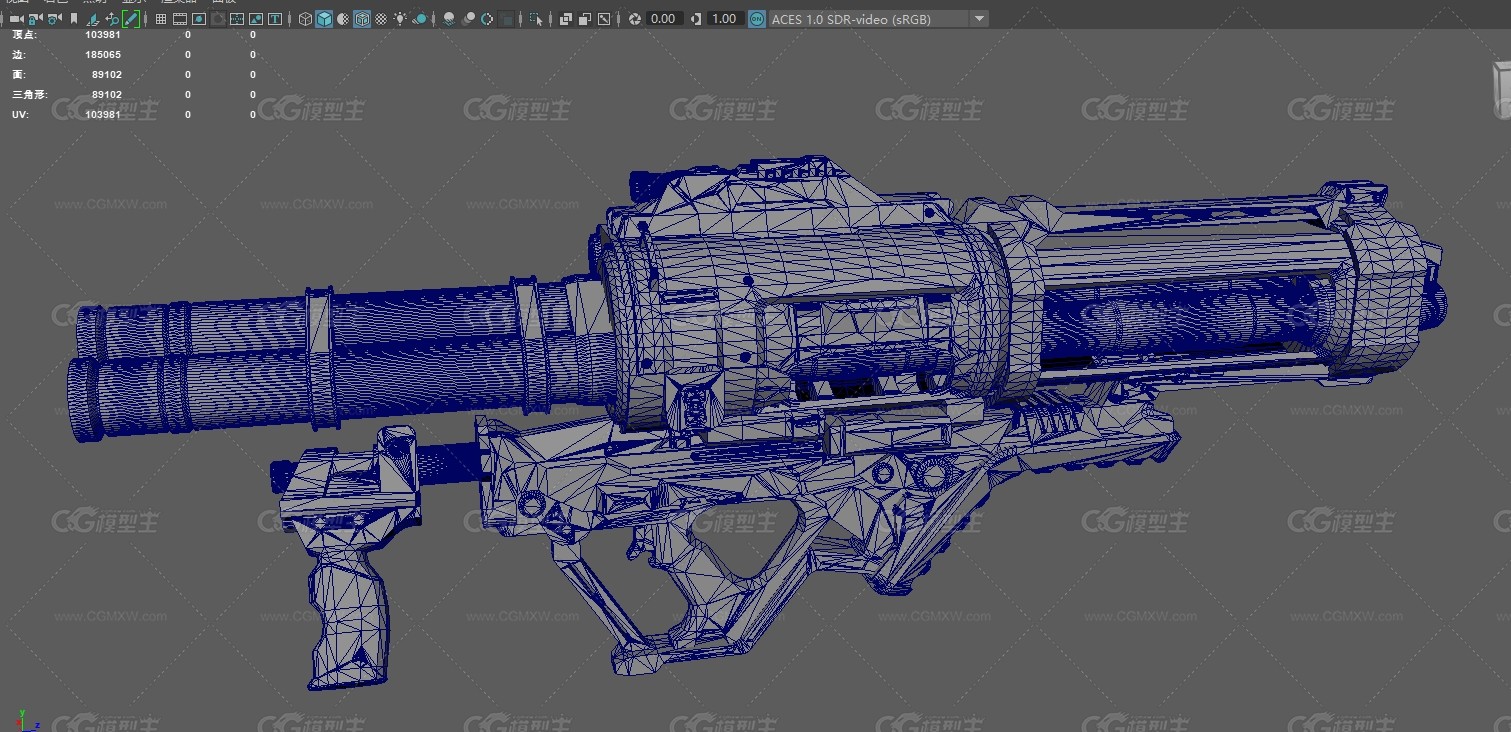This screenshot has height=732, width=1511.
Task: Click the Select Camera icon
Action: (x=17, y=19)
